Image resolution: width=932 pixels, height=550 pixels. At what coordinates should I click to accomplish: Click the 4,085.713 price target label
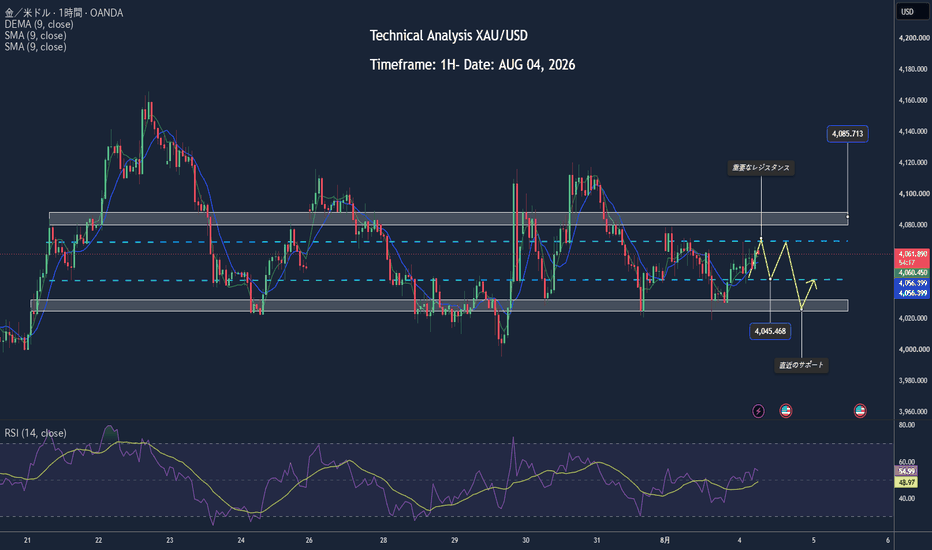click(847, 134)
